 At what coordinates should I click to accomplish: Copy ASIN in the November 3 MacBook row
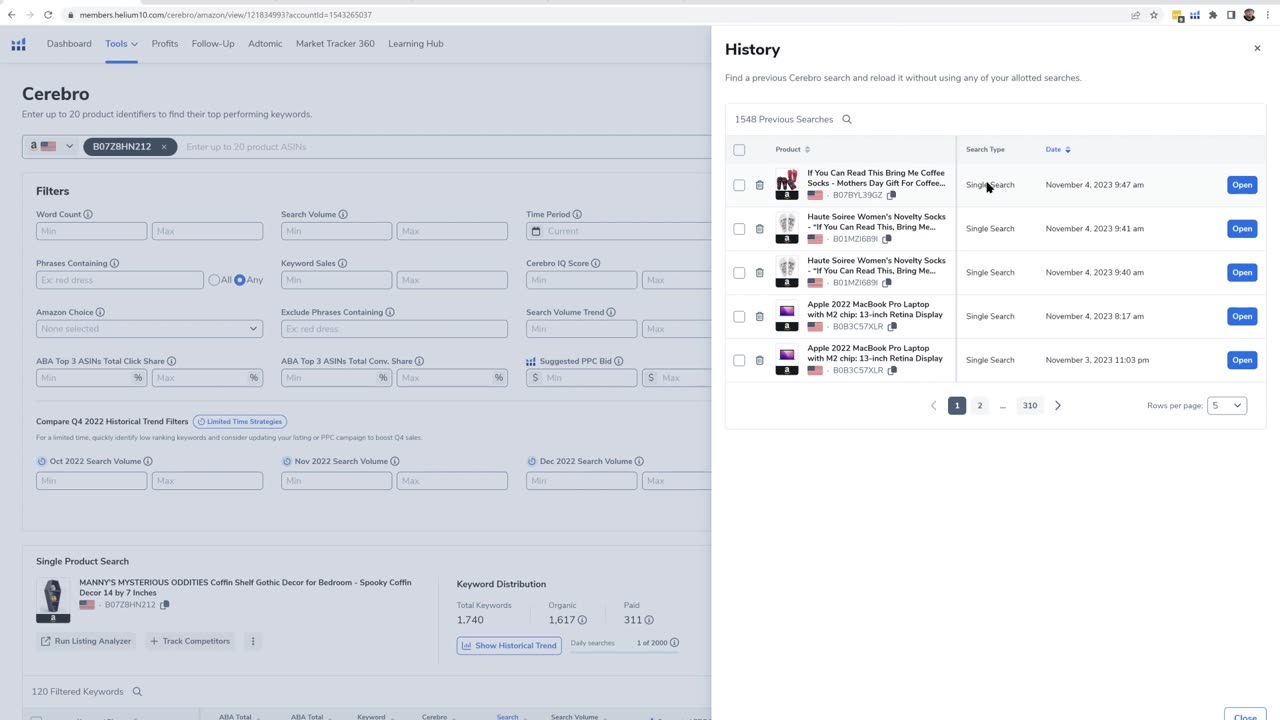892,370
